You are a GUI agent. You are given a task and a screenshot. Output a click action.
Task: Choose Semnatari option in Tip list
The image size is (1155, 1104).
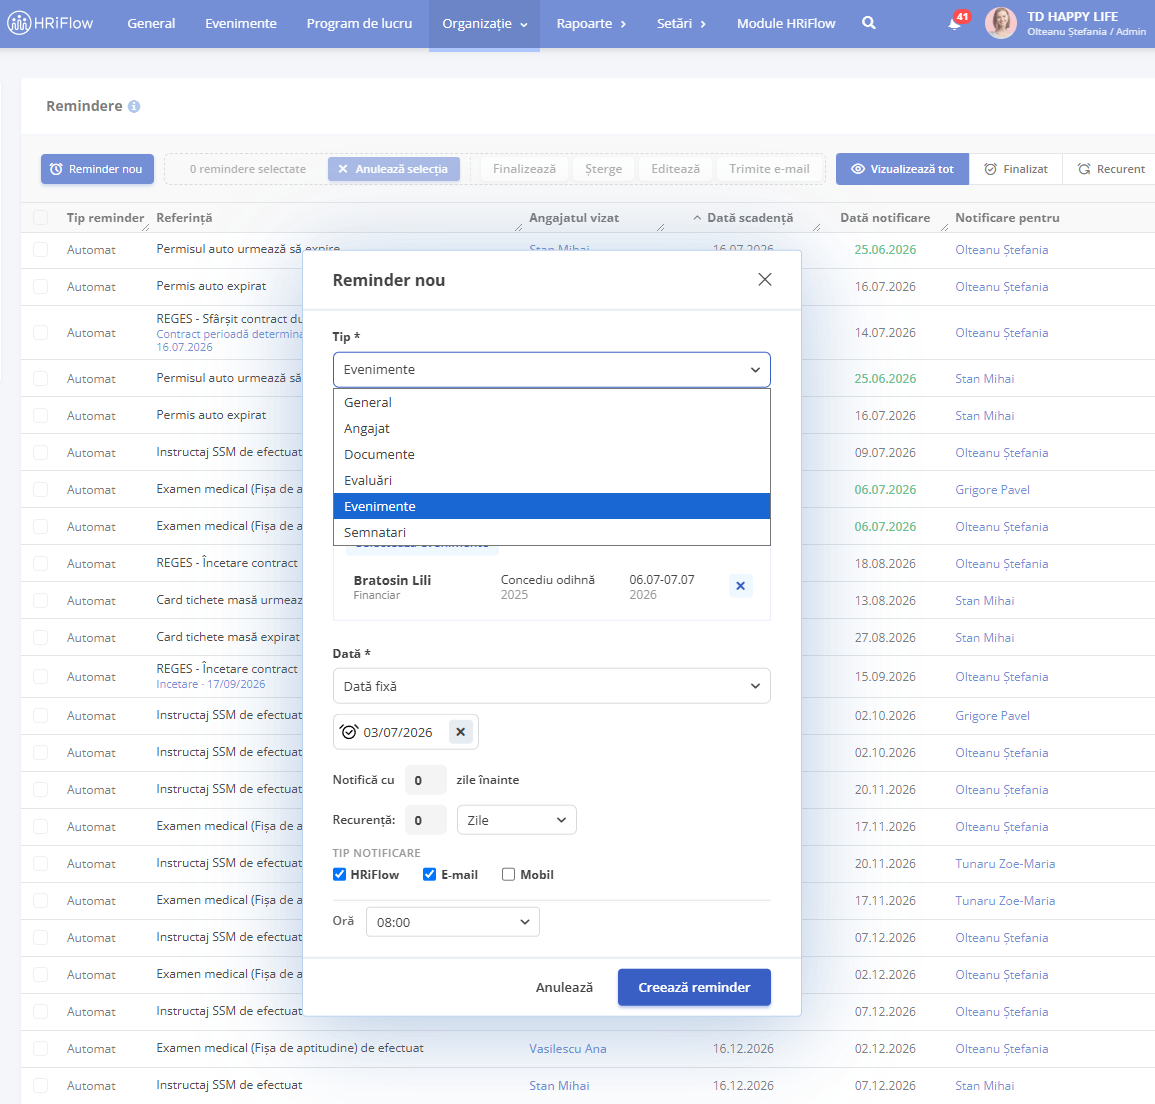pyautogui.click(x=552, y=532)
